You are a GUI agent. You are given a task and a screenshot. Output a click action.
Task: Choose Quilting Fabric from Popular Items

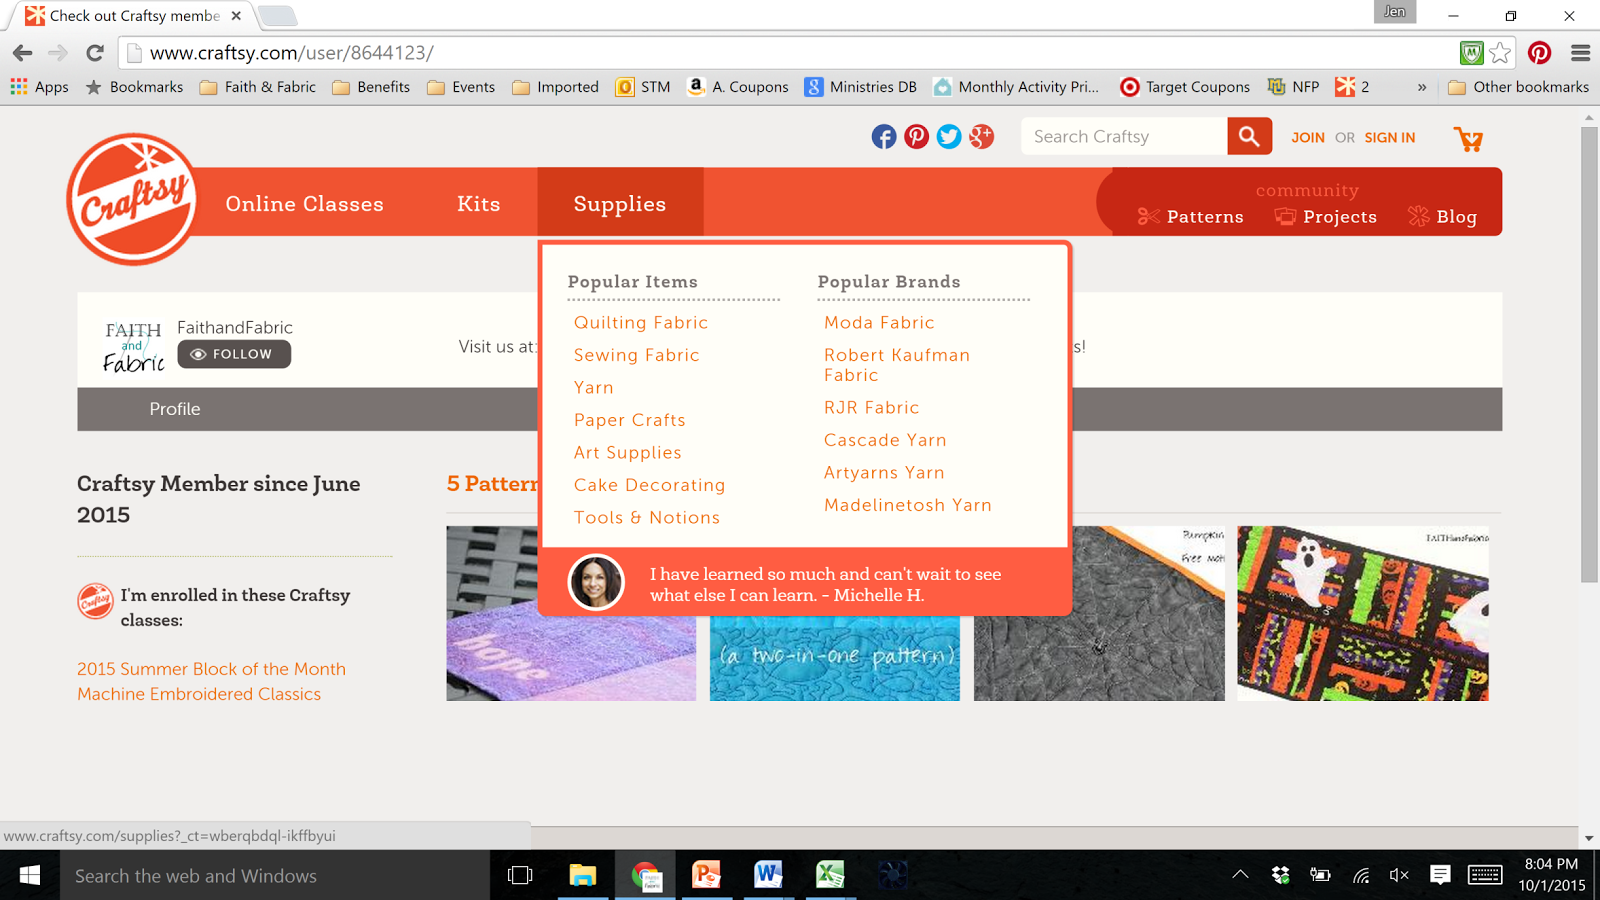click(x=641, y=322)
